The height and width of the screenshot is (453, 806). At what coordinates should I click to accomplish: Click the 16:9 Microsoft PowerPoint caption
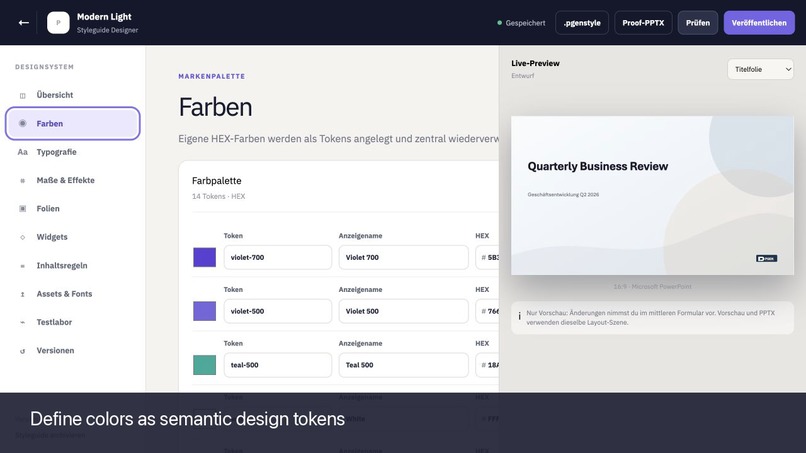click(652, 286)
